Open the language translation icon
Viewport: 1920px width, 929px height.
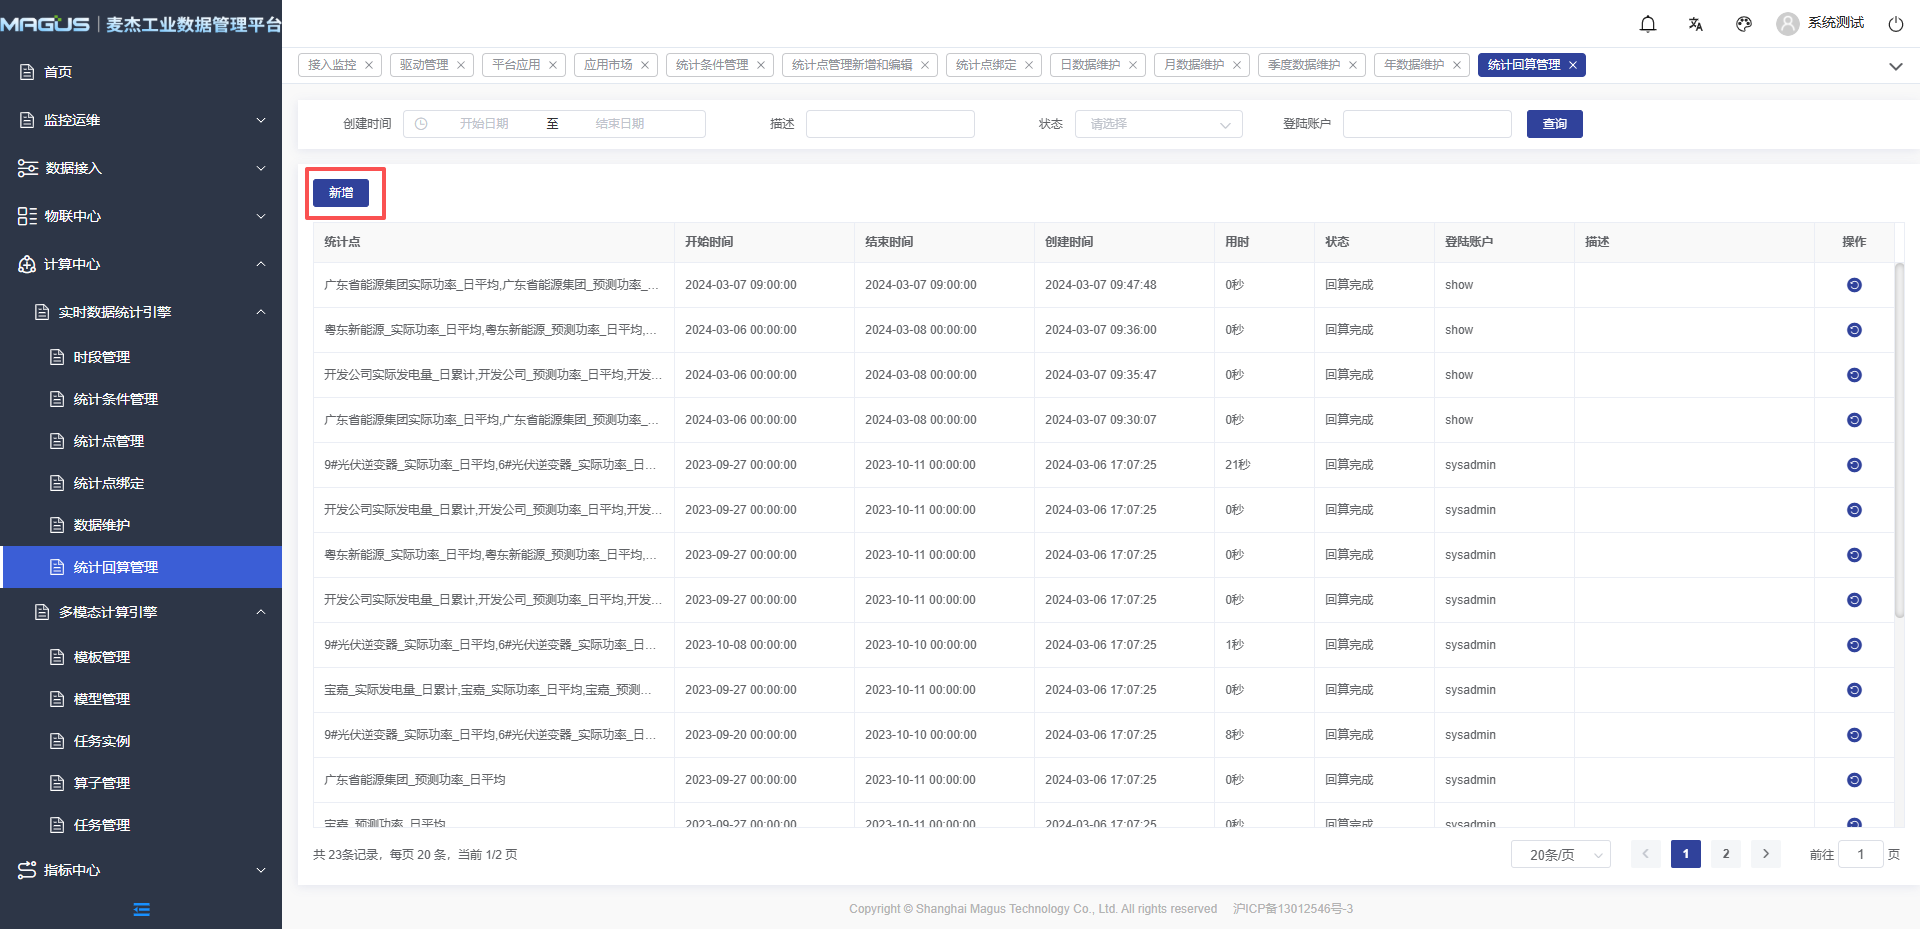pos(1696,24)
